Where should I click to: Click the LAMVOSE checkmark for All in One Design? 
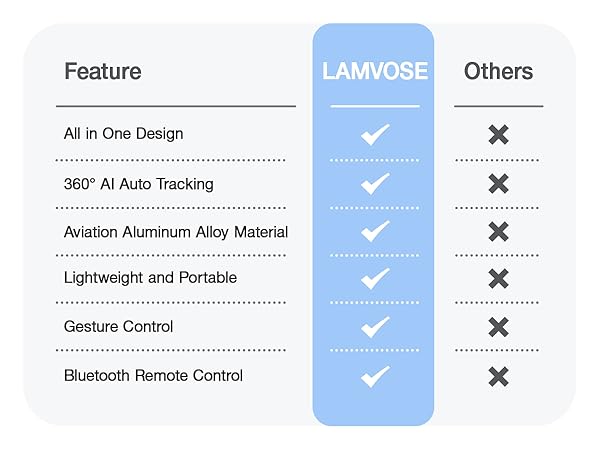[x=374, y=134]
